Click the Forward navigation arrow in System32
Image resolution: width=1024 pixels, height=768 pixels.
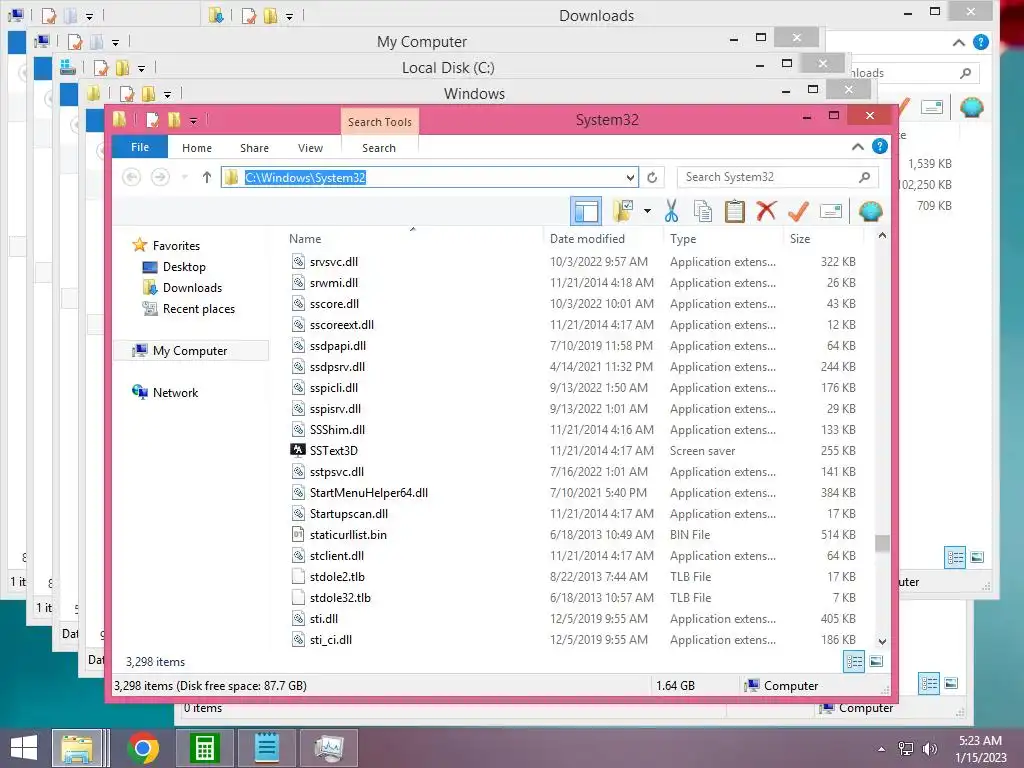[160, 177]
